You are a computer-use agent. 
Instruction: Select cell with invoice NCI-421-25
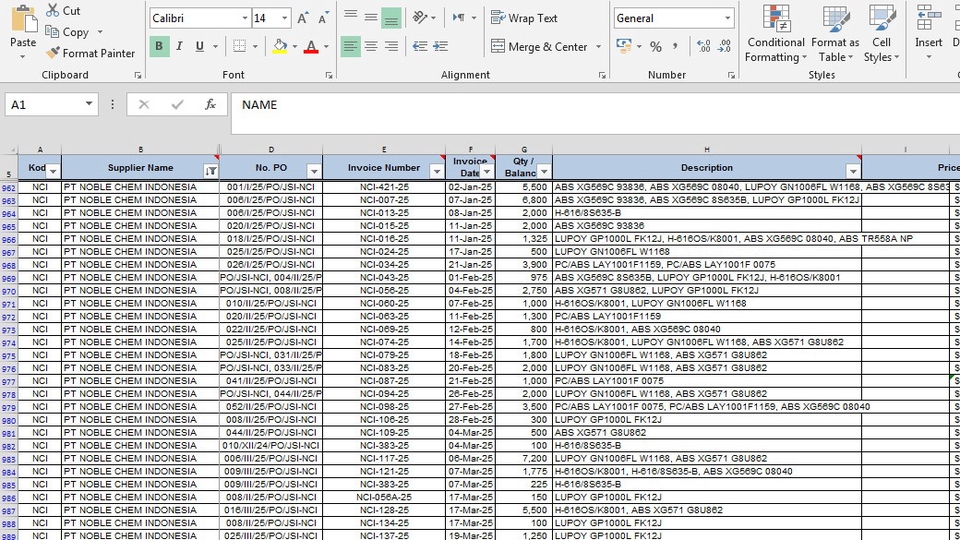click(384, 187)
